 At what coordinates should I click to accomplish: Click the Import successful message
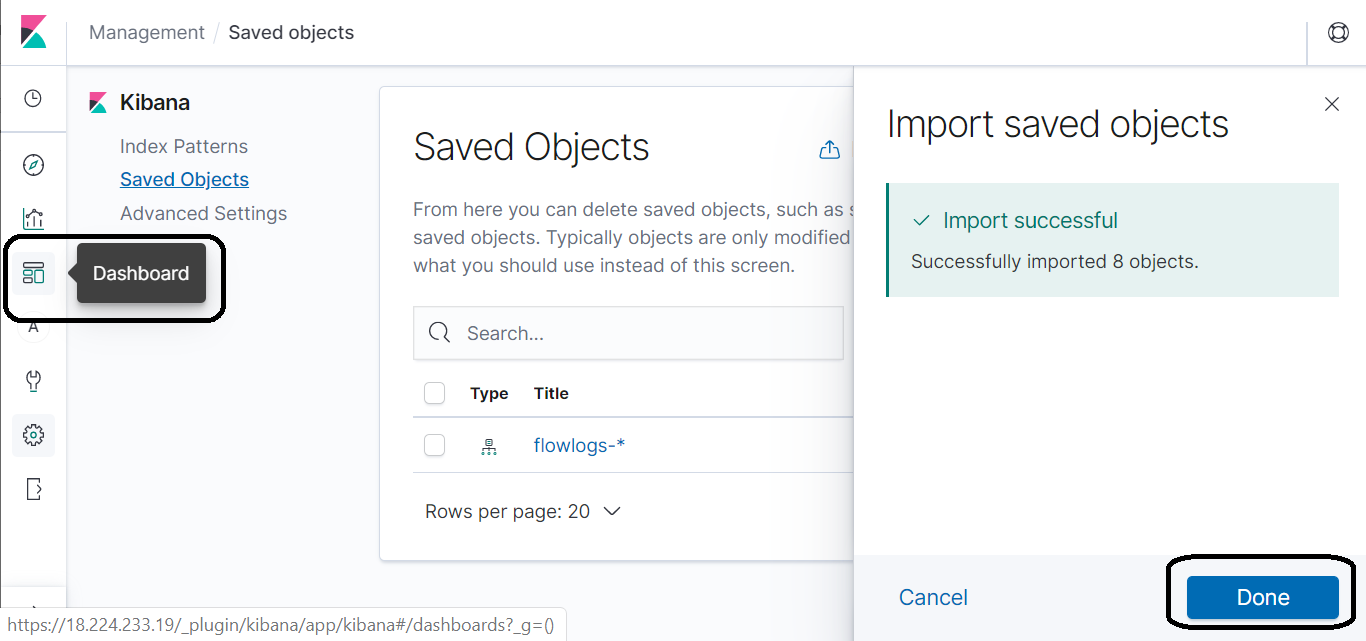[x=1030, y=221]
